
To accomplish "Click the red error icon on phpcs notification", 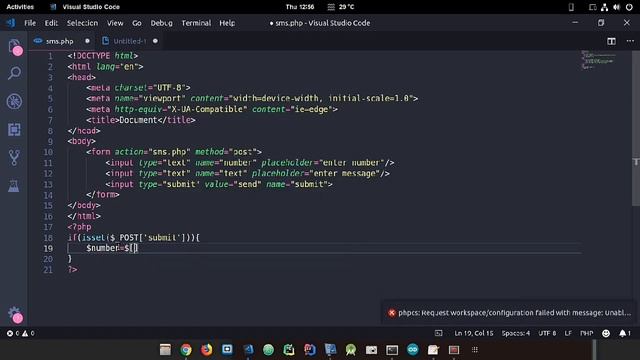I will [391, 313].
